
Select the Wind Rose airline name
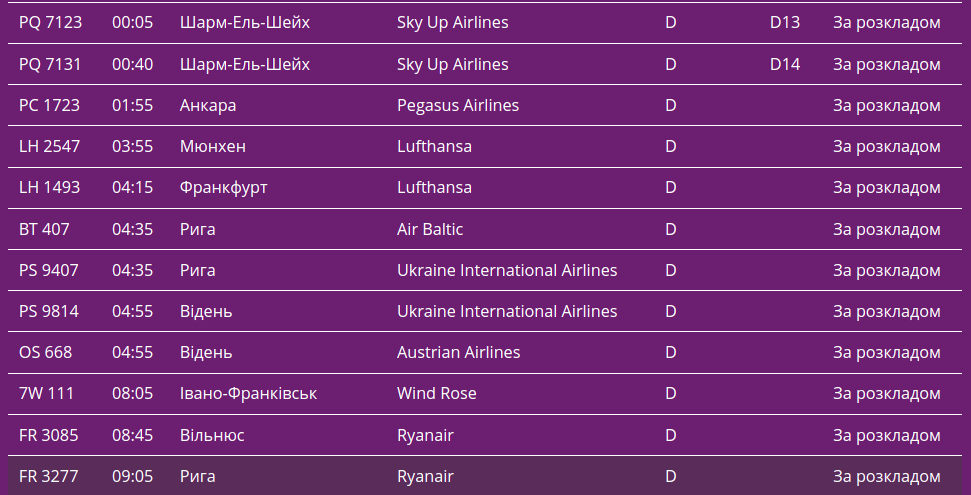(436, 393)
